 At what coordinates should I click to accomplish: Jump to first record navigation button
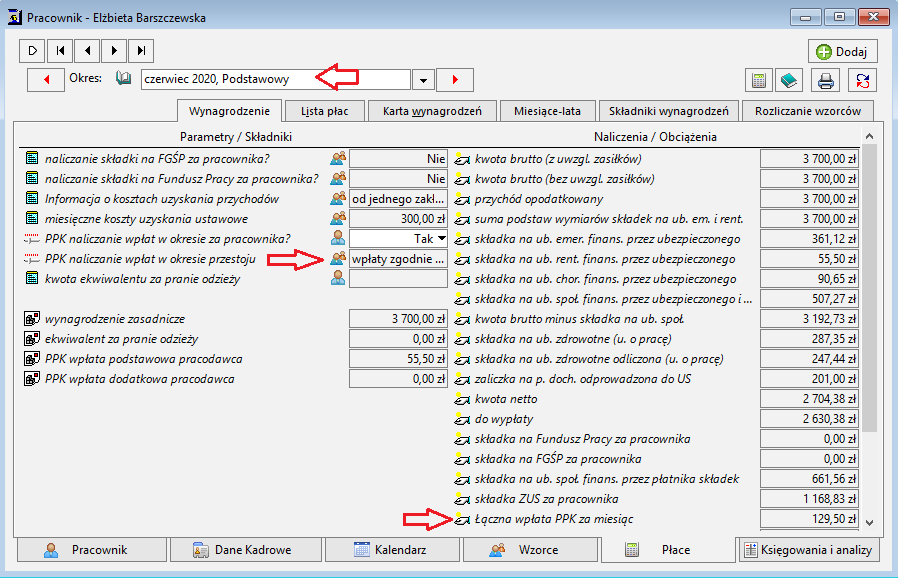coord(60,50)
